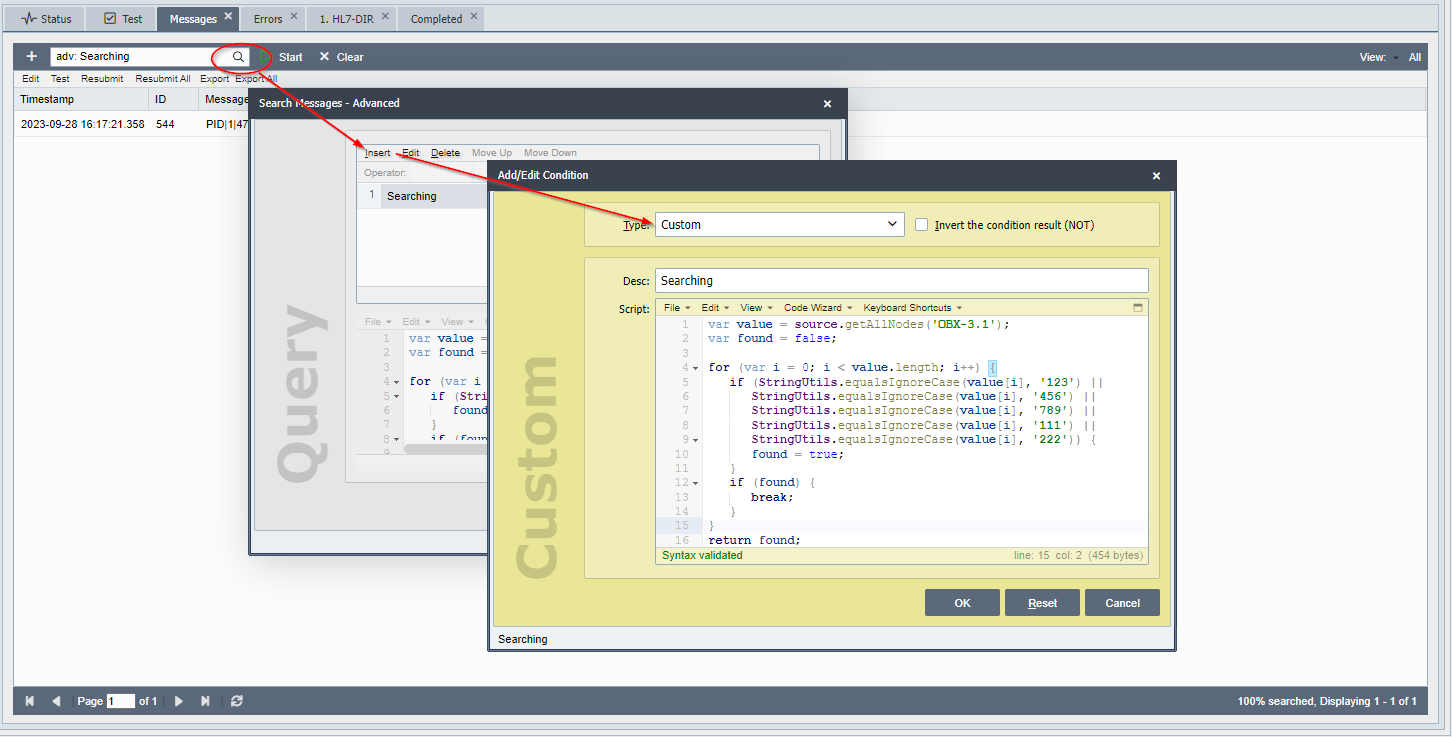Toggle Invert the condition result checkbox
The width and height of the screenshot is (1452, 737).
point(922,225)
